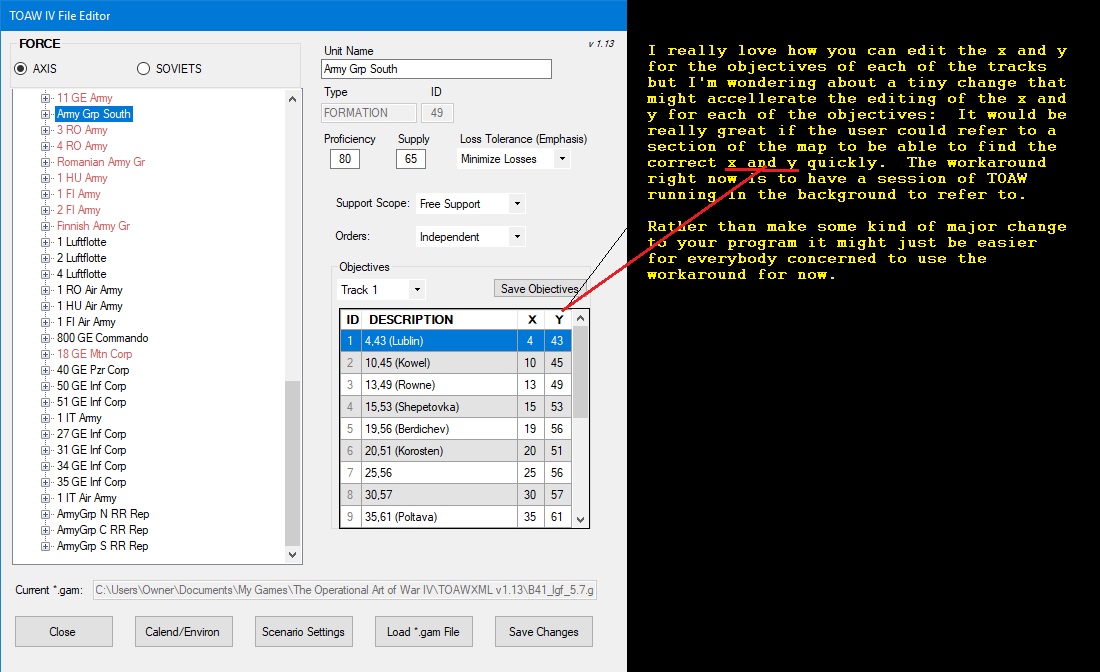Click the X value 25 cell
Image resolution: width=1100 pixels, height=672 pixels.
coord(530,473)
